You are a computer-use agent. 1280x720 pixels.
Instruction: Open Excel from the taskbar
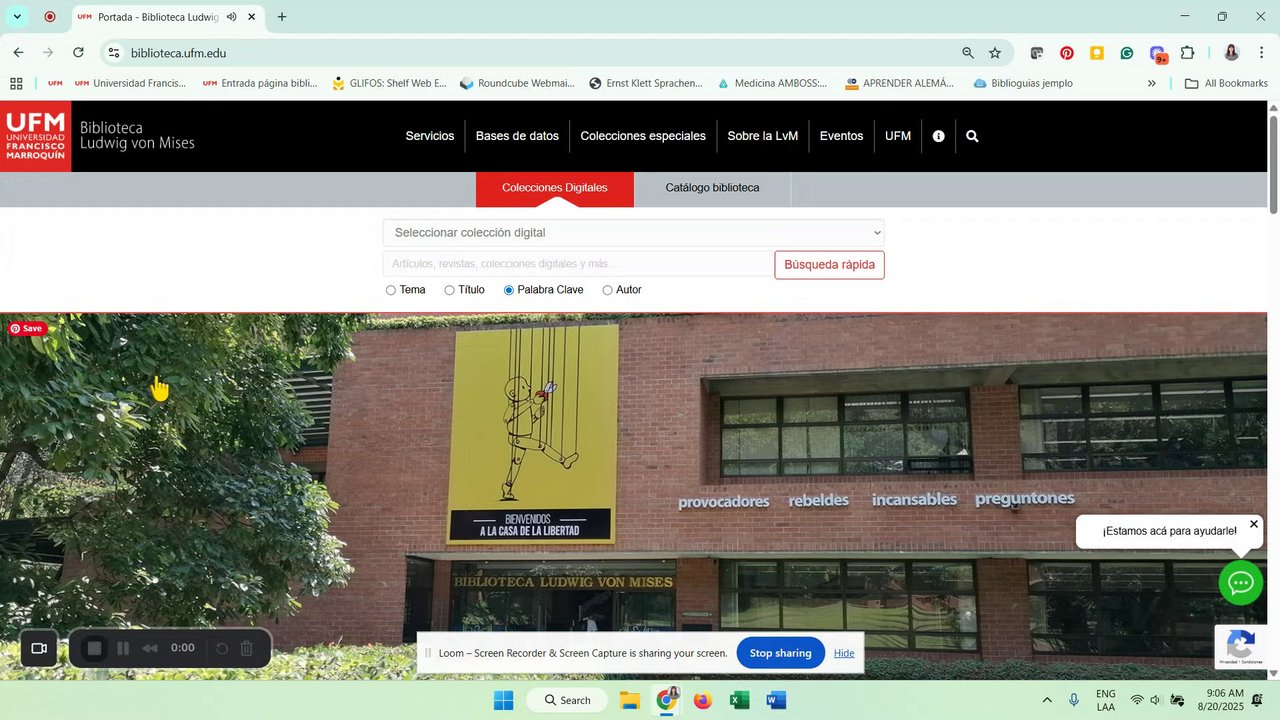tap(739, 700)
